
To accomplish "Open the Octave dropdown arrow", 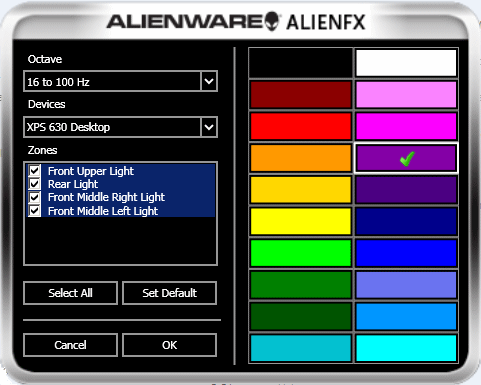I will pyautogui.click(x=209, y=81).
